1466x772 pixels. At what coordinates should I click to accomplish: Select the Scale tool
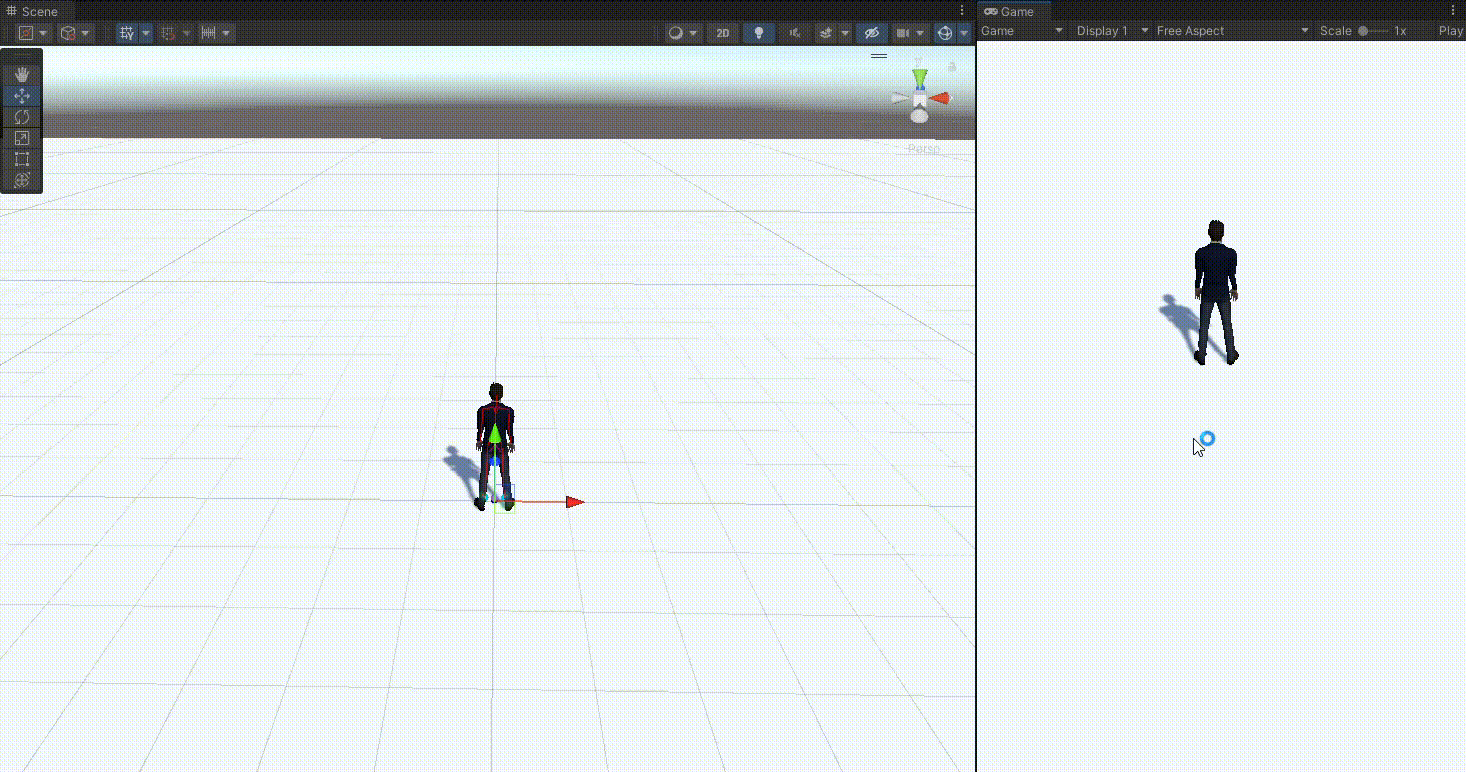[22, 138]
